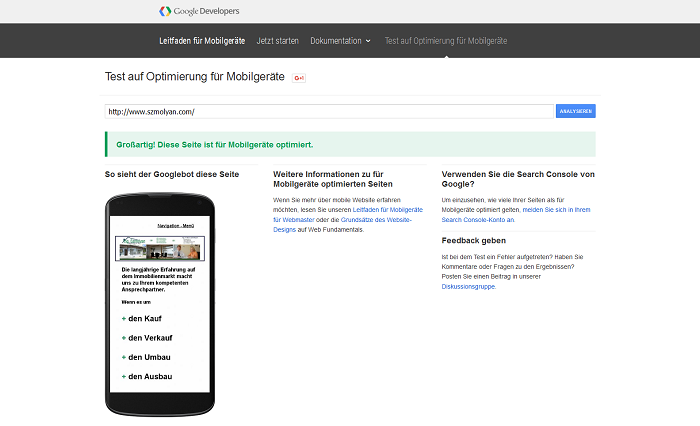Open the Search Console-Konto sign-in link
This screenshot has width=700, height=426.
point(516,215)
